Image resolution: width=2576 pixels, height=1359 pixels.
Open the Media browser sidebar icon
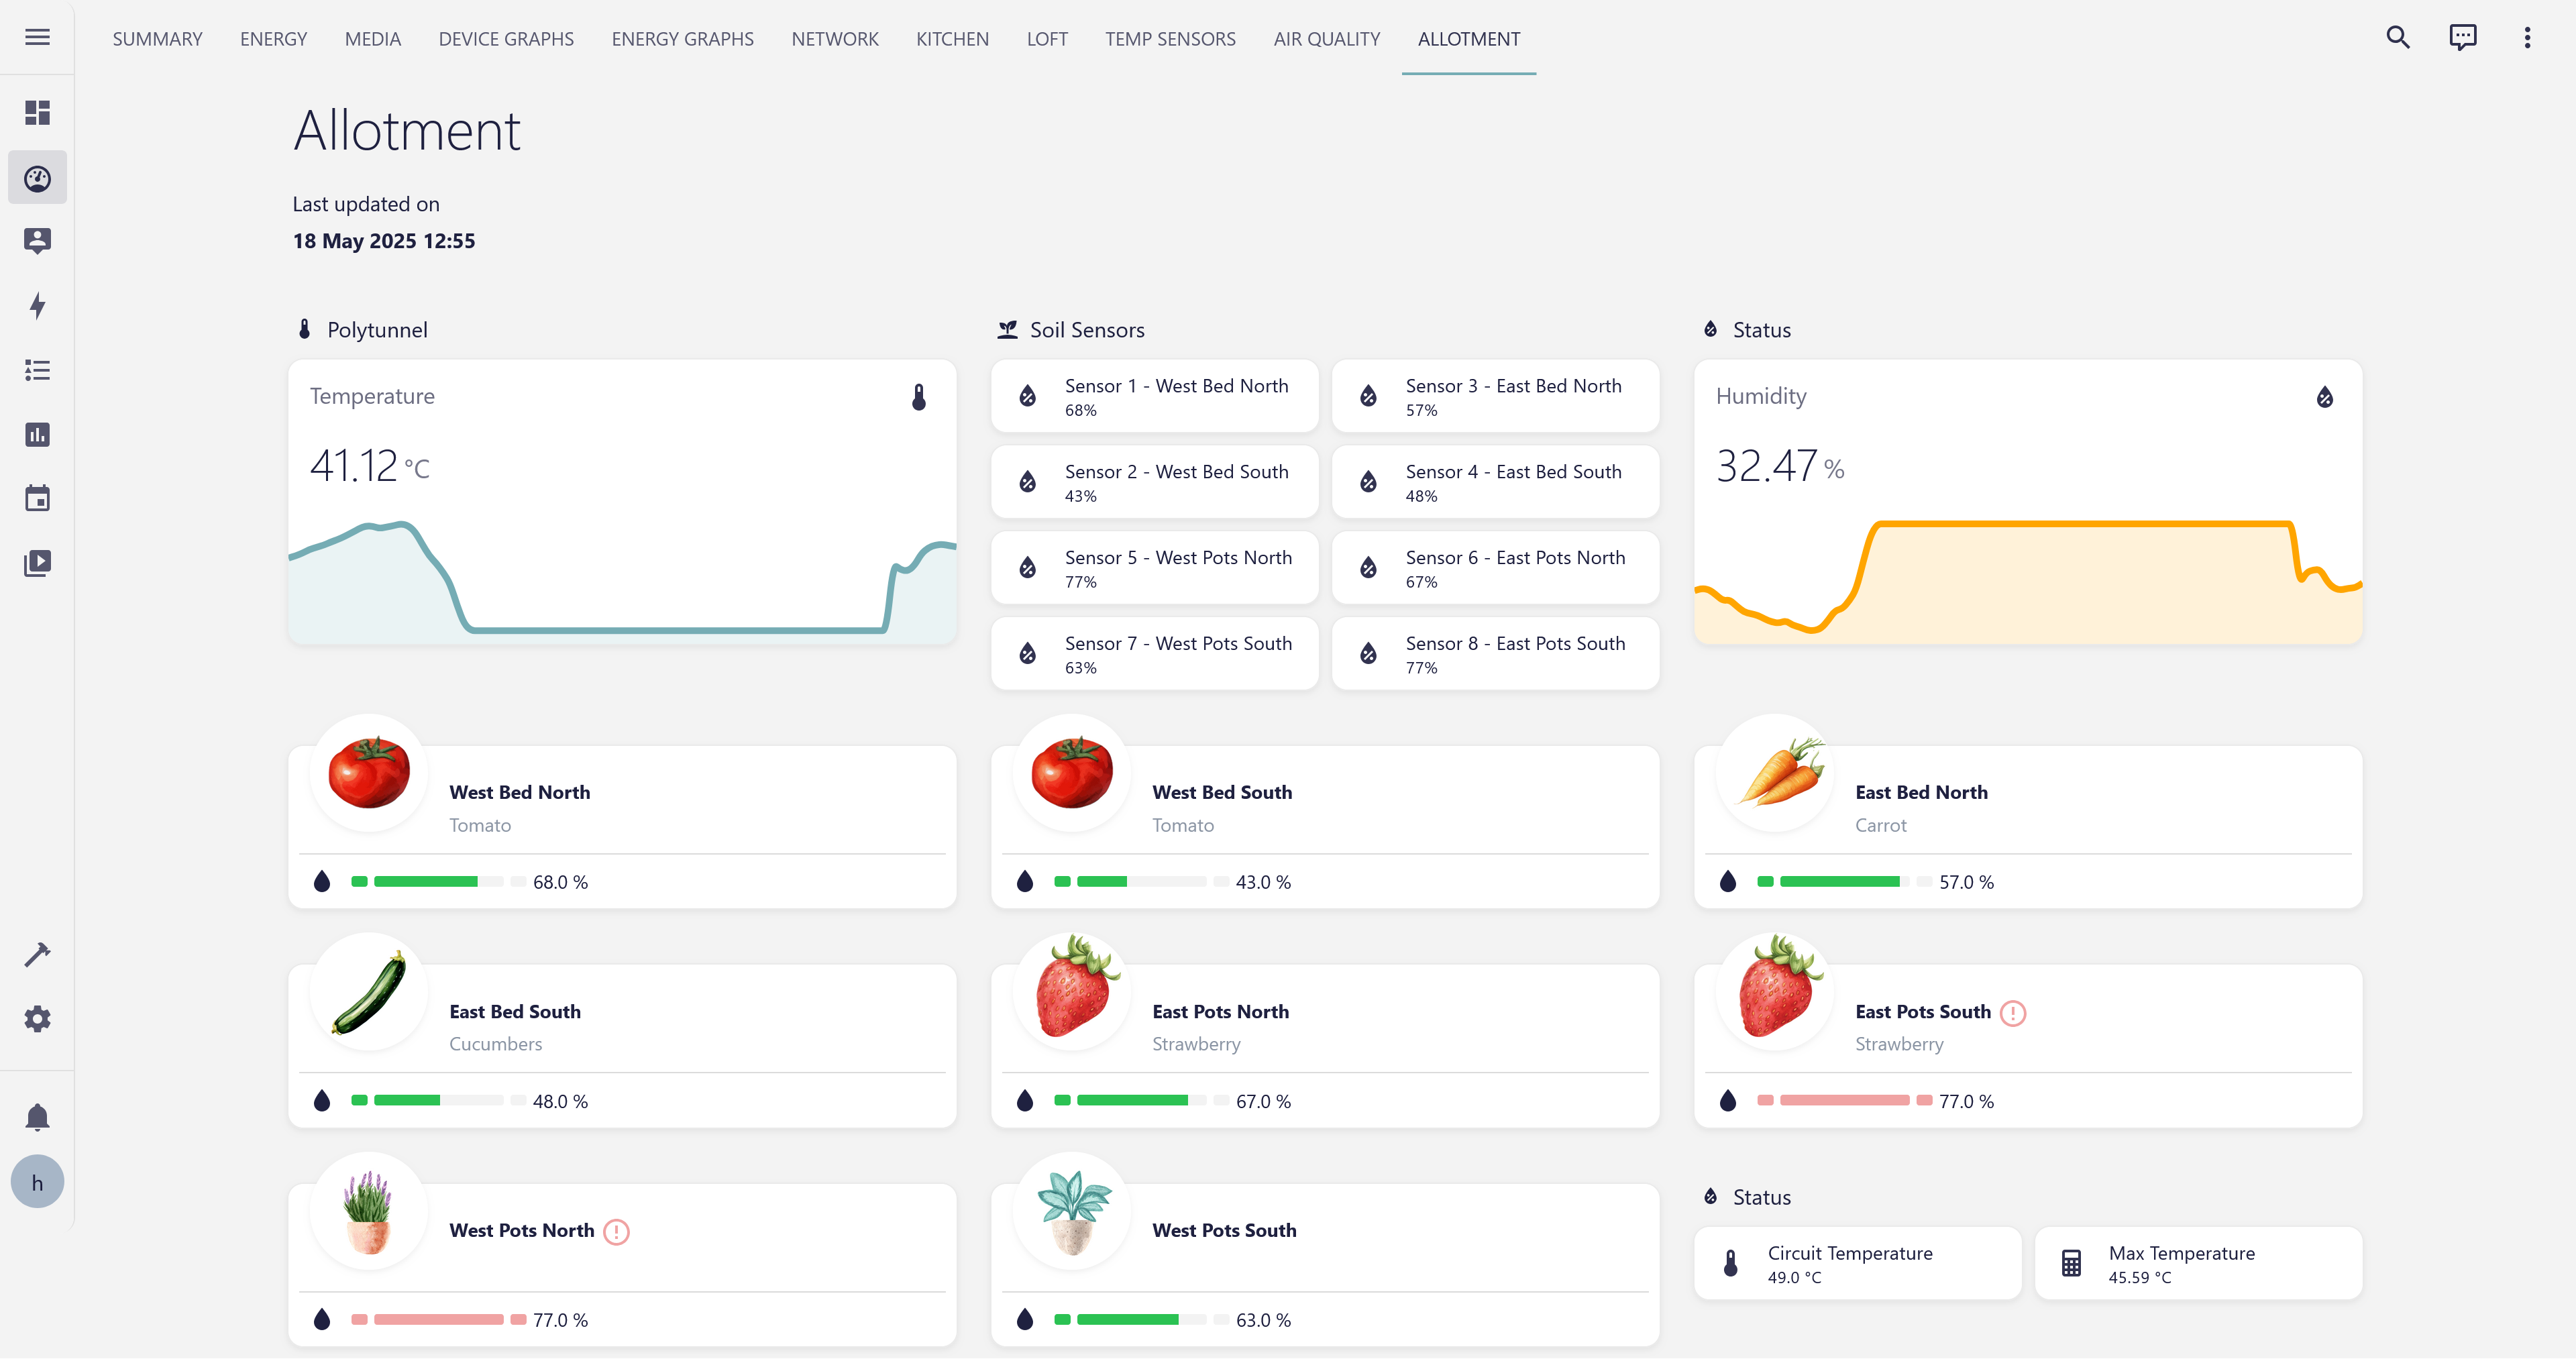click(37, 563)
